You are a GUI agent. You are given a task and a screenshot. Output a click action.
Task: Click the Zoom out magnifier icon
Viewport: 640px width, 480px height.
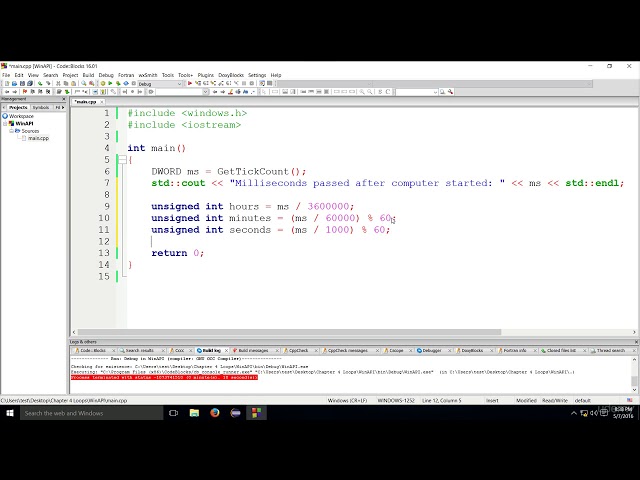[x=369, y=92]
